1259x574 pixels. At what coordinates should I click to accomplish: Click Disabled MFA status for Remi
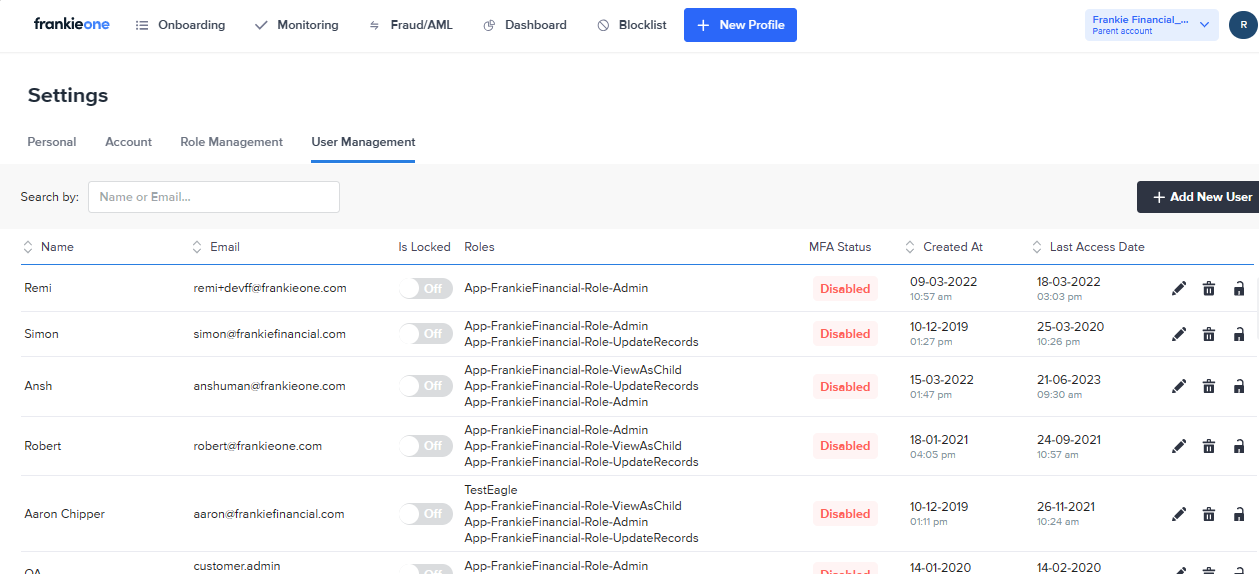[845, 289]
